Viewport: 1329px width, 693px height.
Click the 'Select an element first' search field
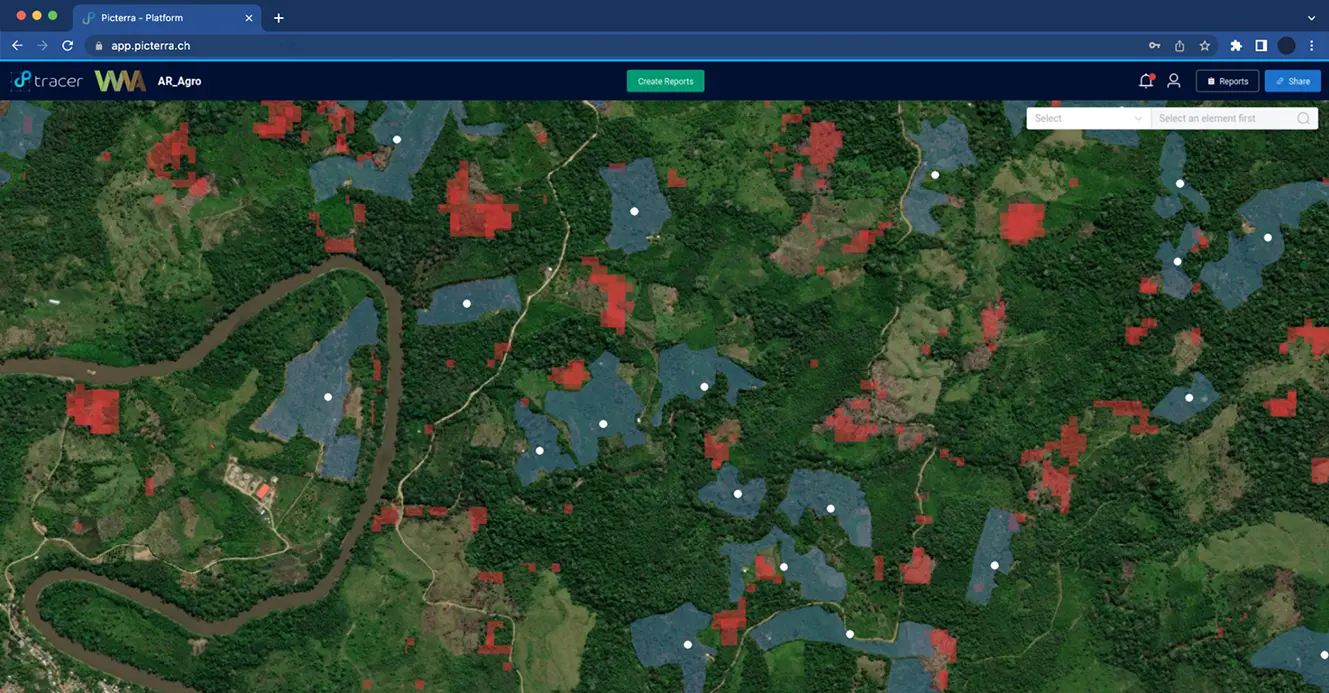(x=1222, y=118)
